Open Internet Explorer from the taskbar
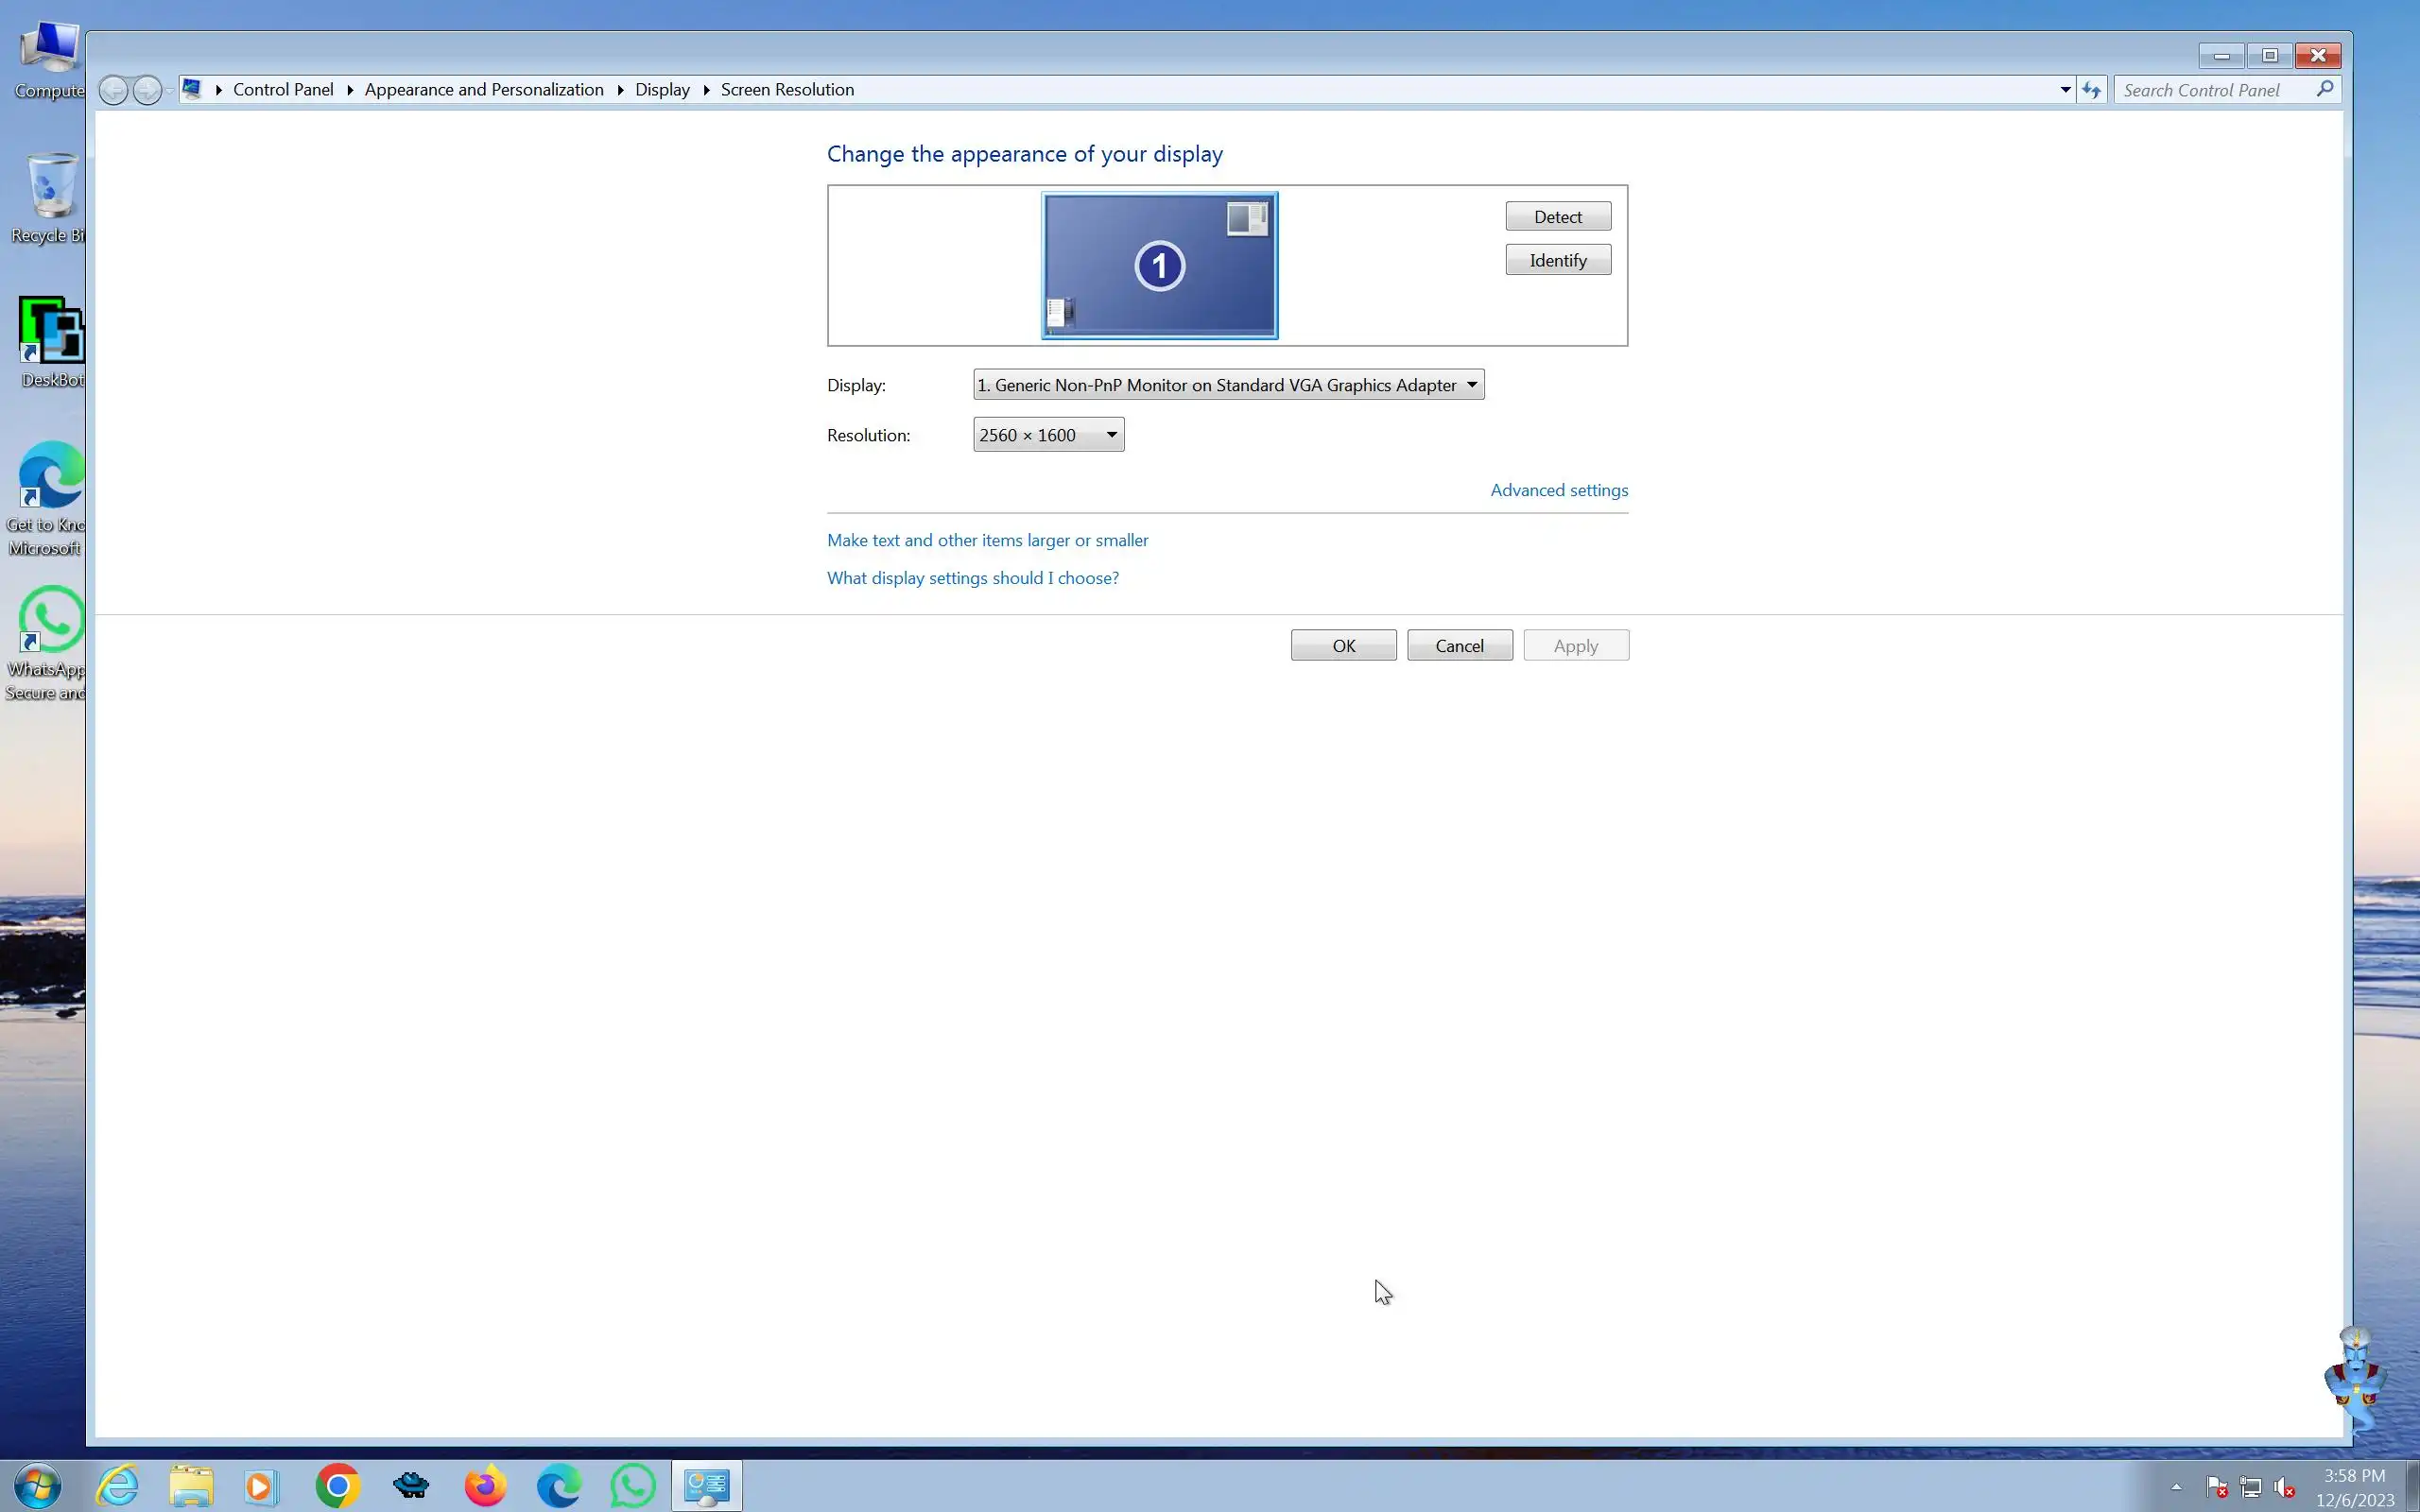The image size is (2420, 1512). pos(117,1486)
